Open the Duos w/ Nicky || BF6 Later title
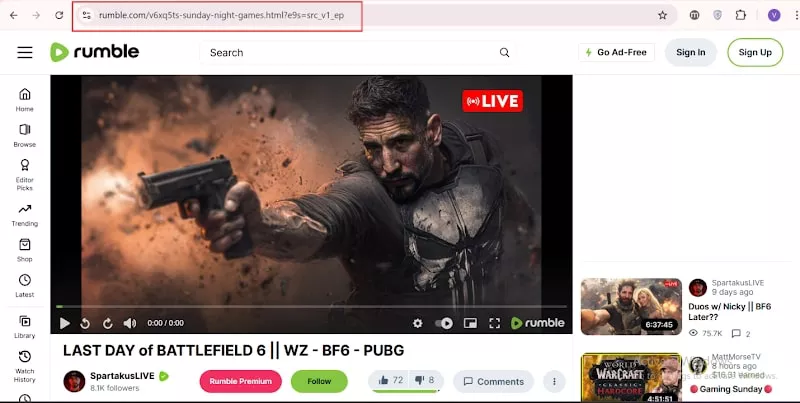Screen dimensions: 800x403 (x=730, y=312)
